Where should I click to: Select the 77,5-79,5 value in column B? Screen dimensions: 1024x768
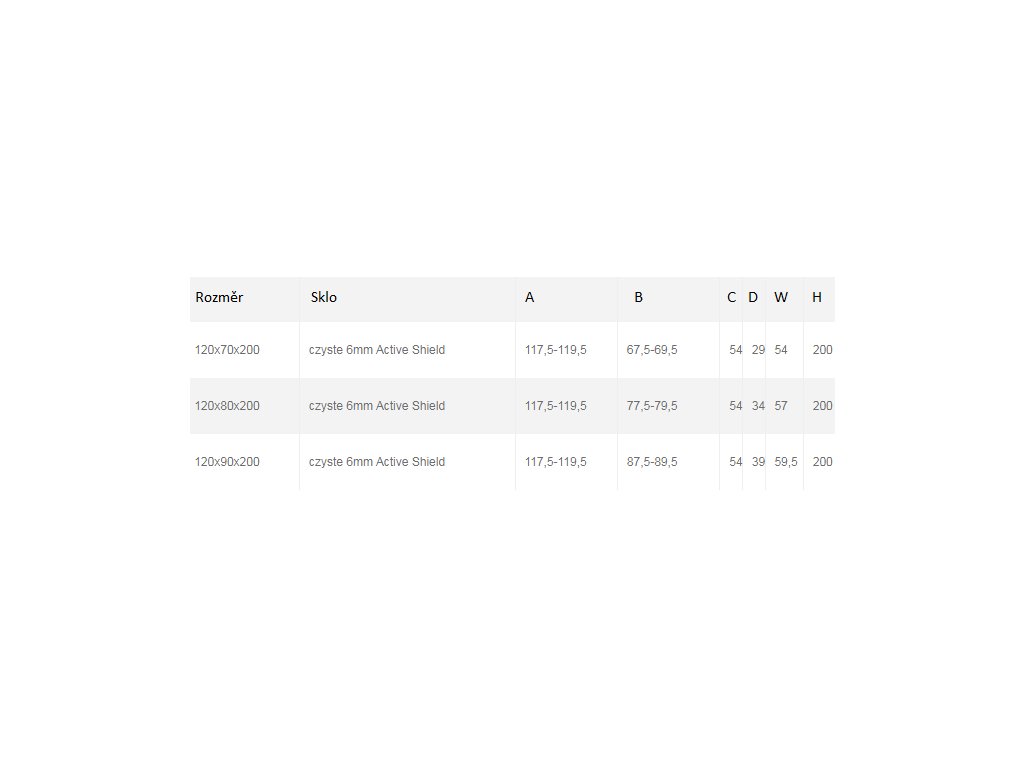click(x=652, y=406)
